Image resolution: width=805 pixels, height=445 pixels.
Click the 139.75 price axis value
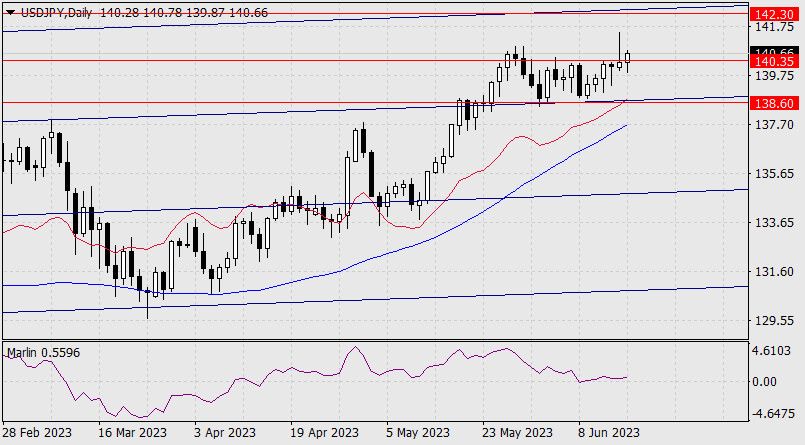click(775, 75)
